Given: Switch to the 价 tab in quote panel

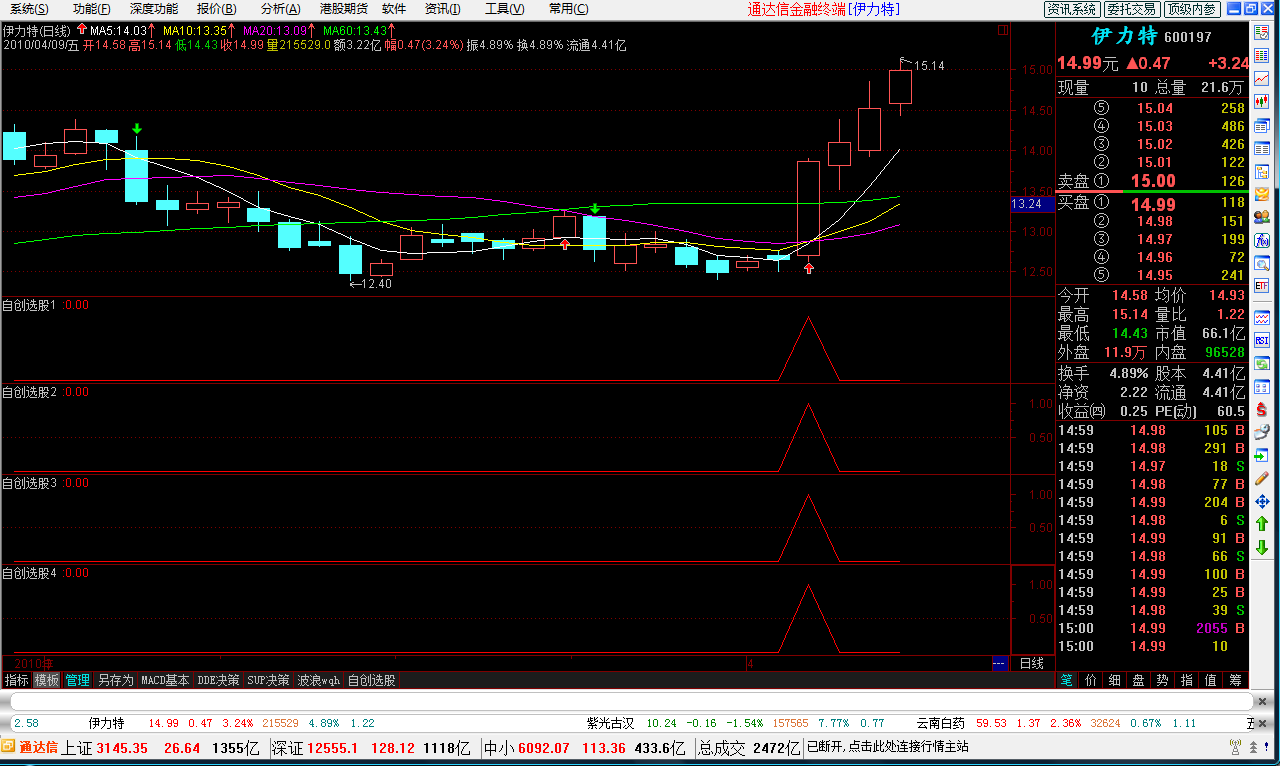Looking at the screenshot, I should click(1091, 680).
